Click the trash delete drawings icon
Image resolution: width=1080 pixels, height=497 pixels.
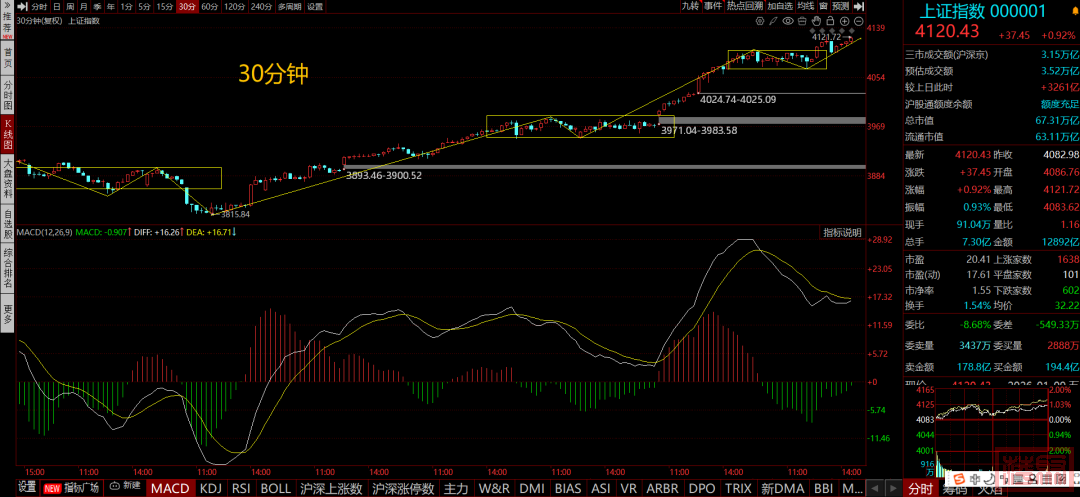click(803, 20)
